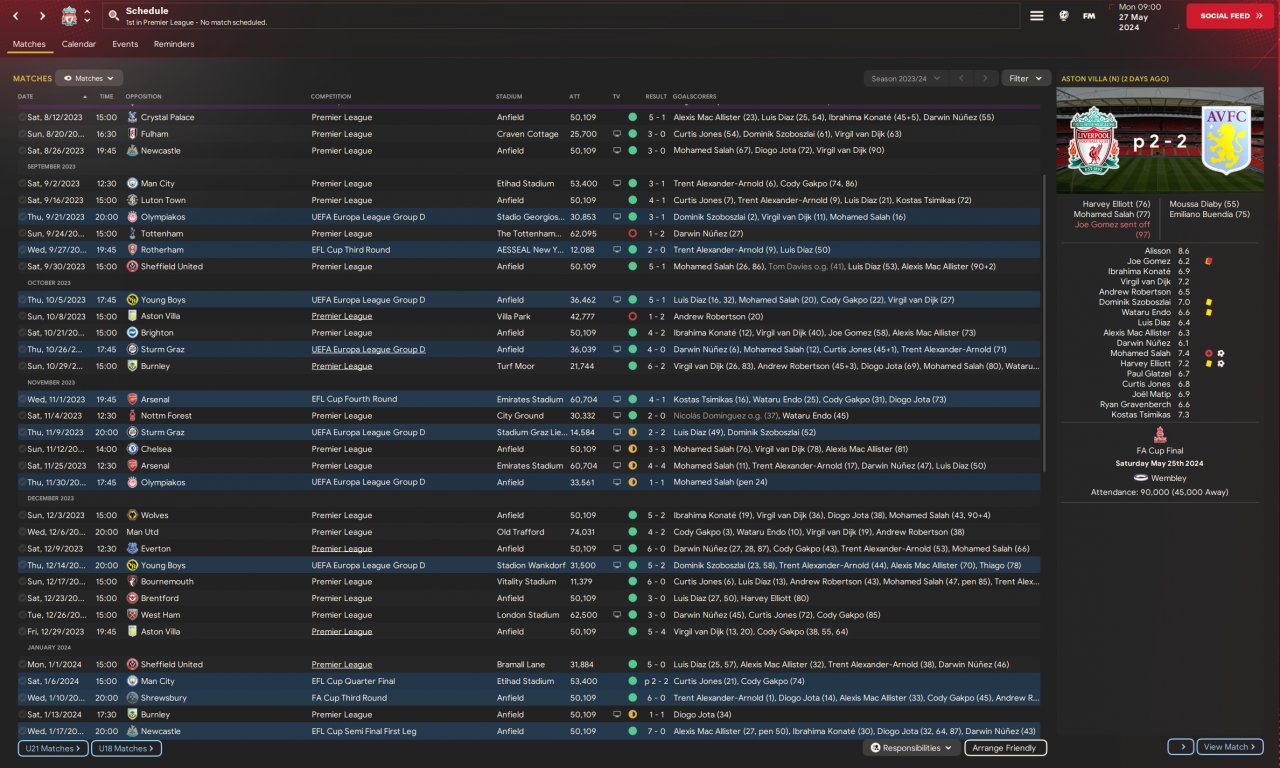1280x768 pixels.
Task: Click the red loss indicator on Tottenham row
Action: (x=632, y=233)
